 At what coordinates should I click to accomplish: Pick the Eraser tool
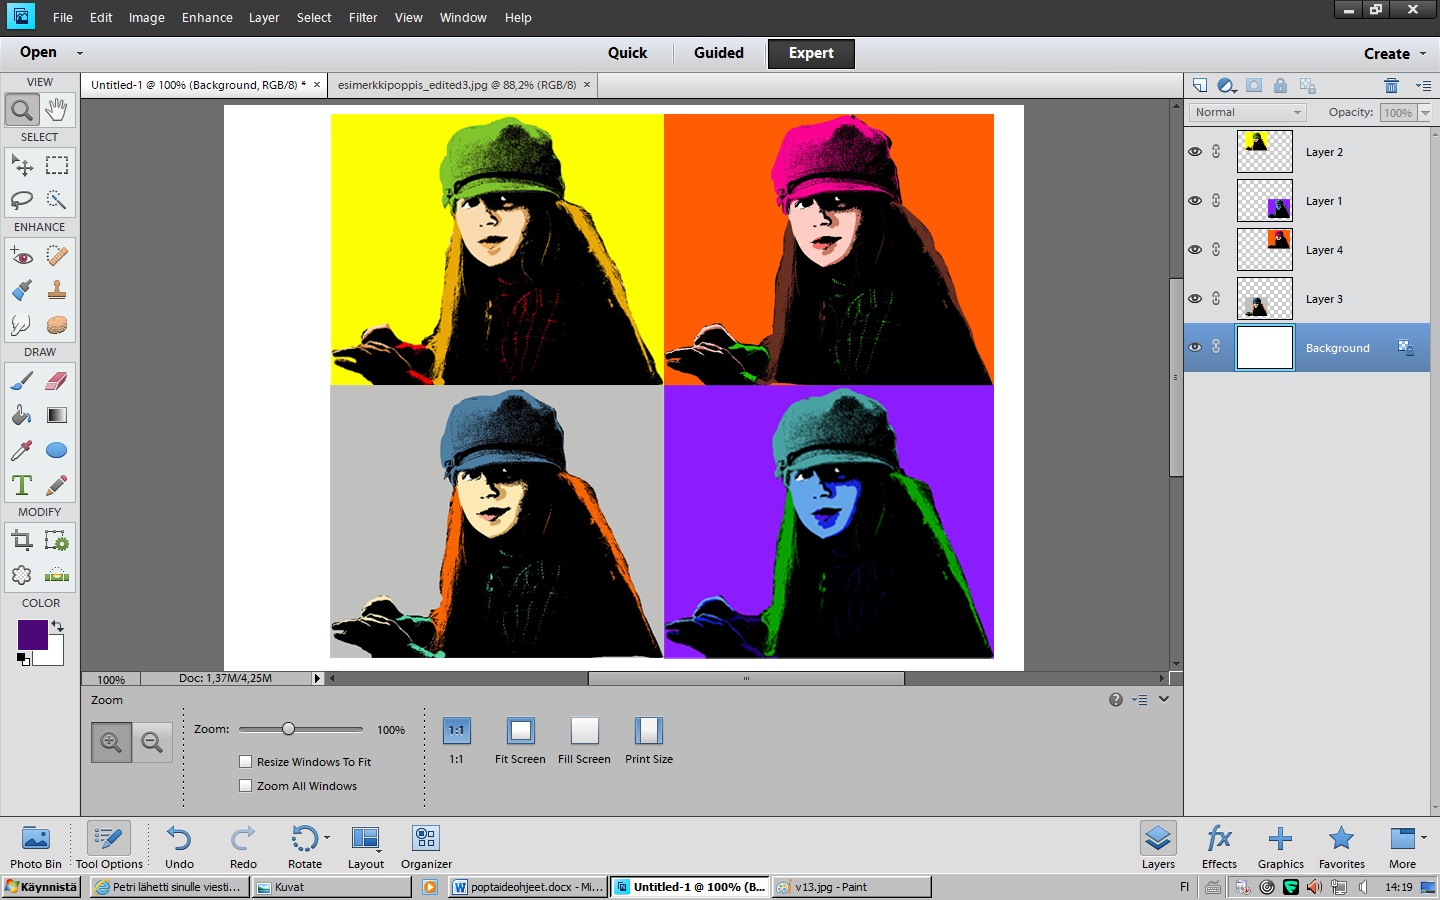(x=57, y=381)
